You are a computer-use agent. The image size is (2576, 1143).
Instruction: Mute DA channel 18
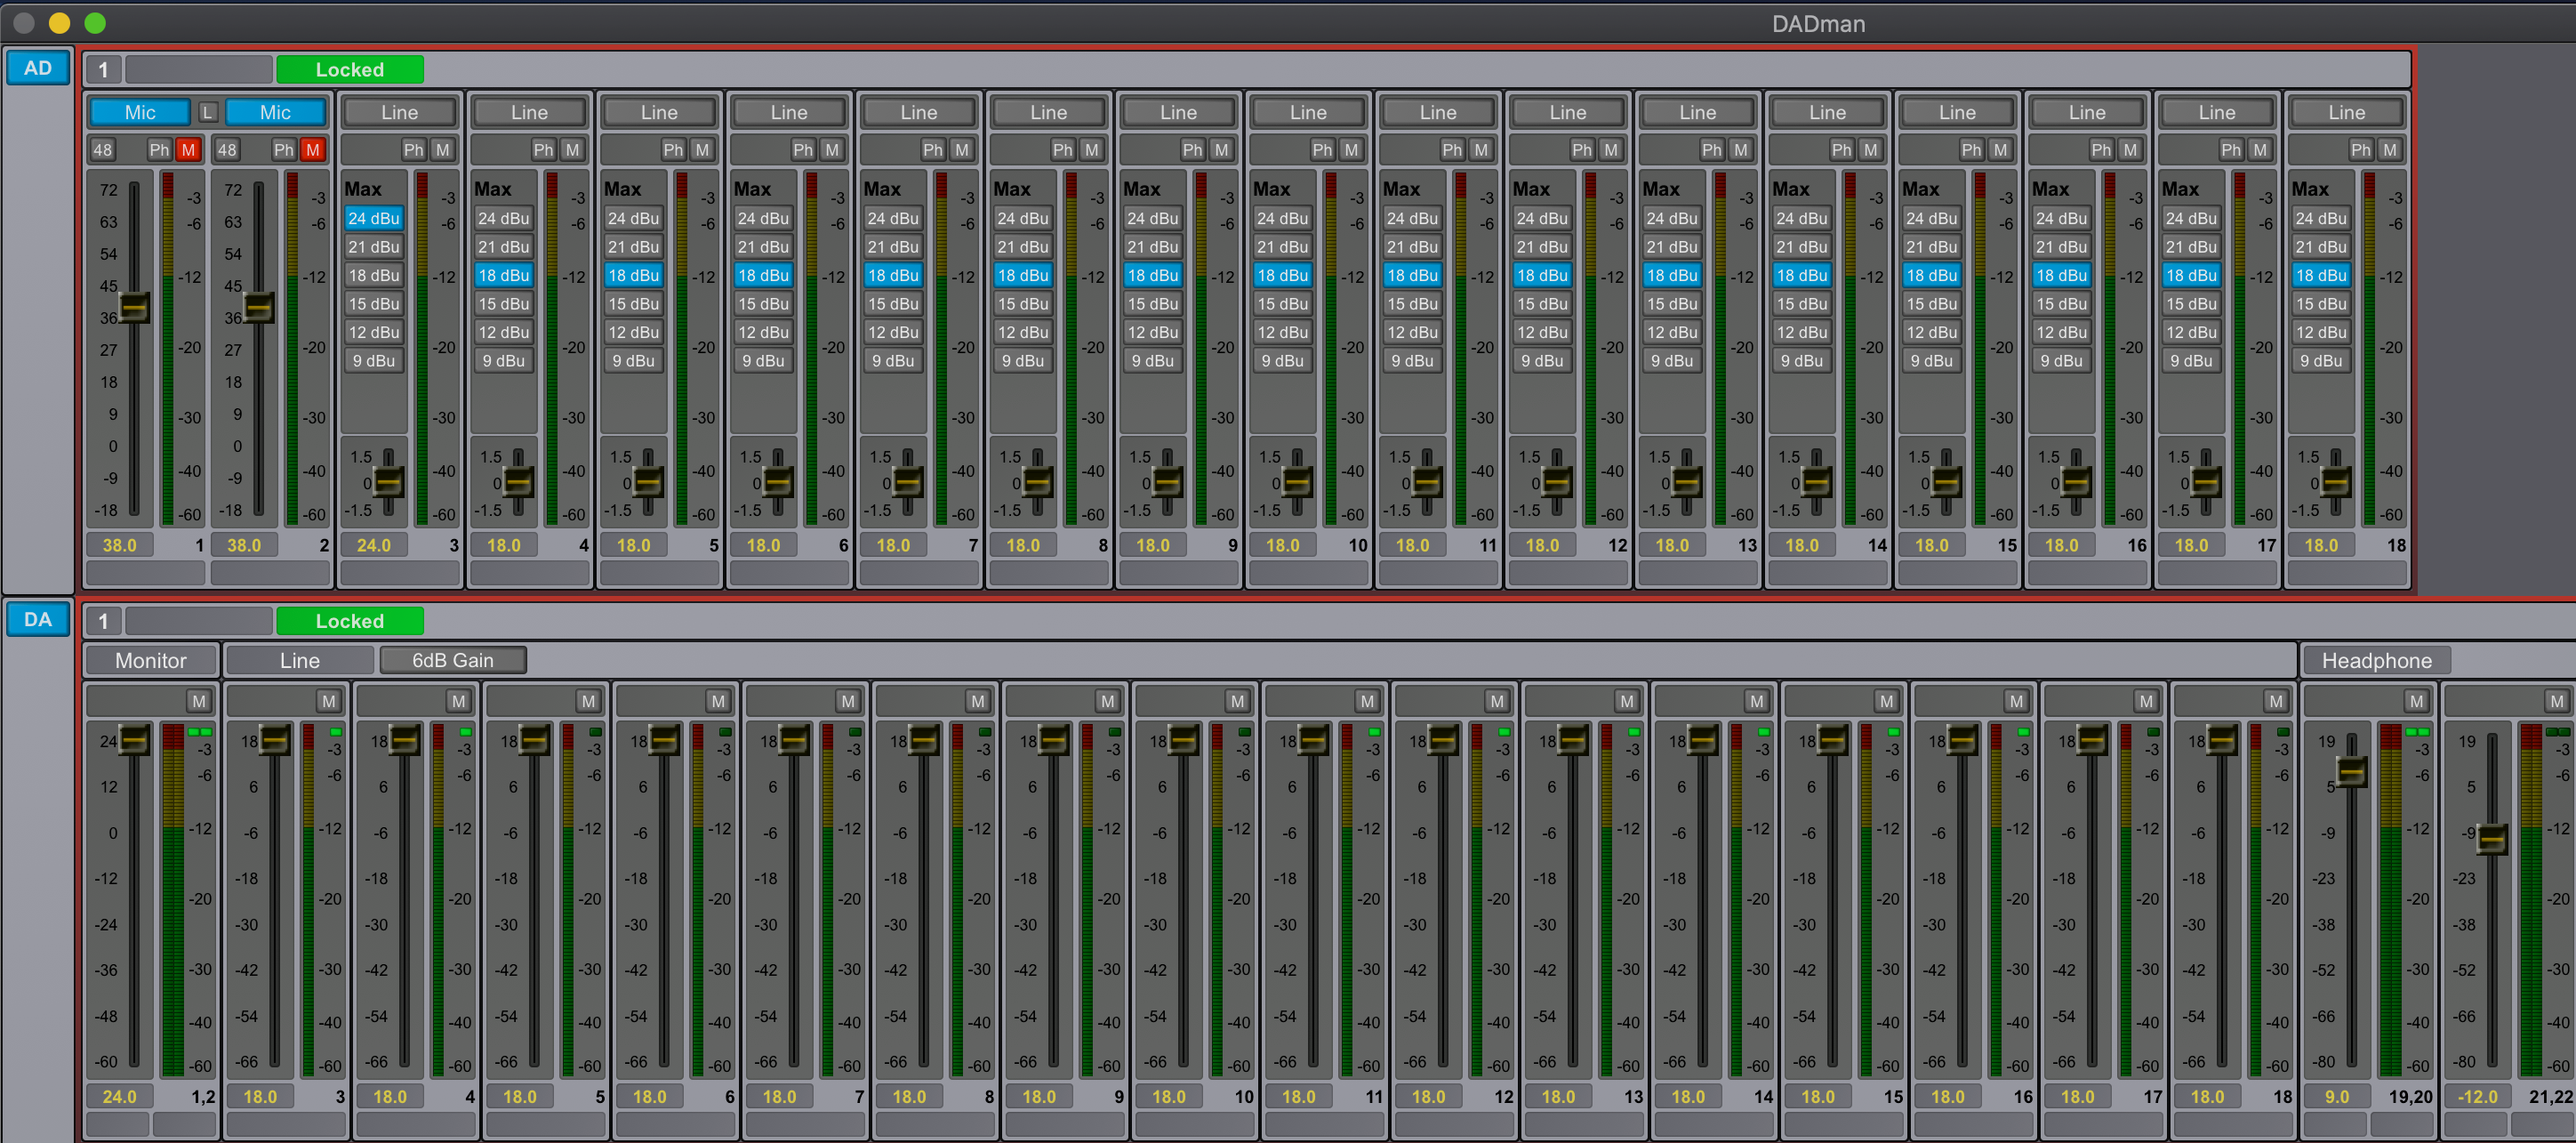pos(2276,701)
